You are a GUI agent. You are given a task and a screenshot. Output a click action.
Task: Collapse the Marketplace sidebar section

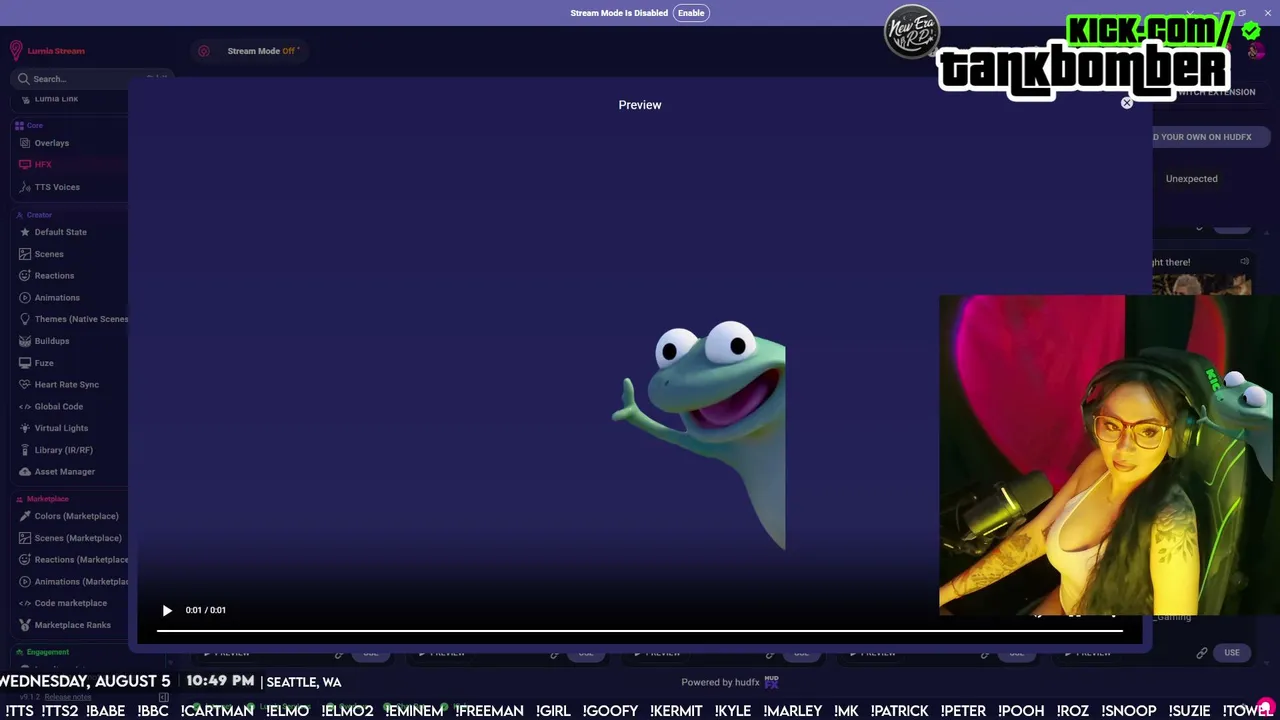47,499
